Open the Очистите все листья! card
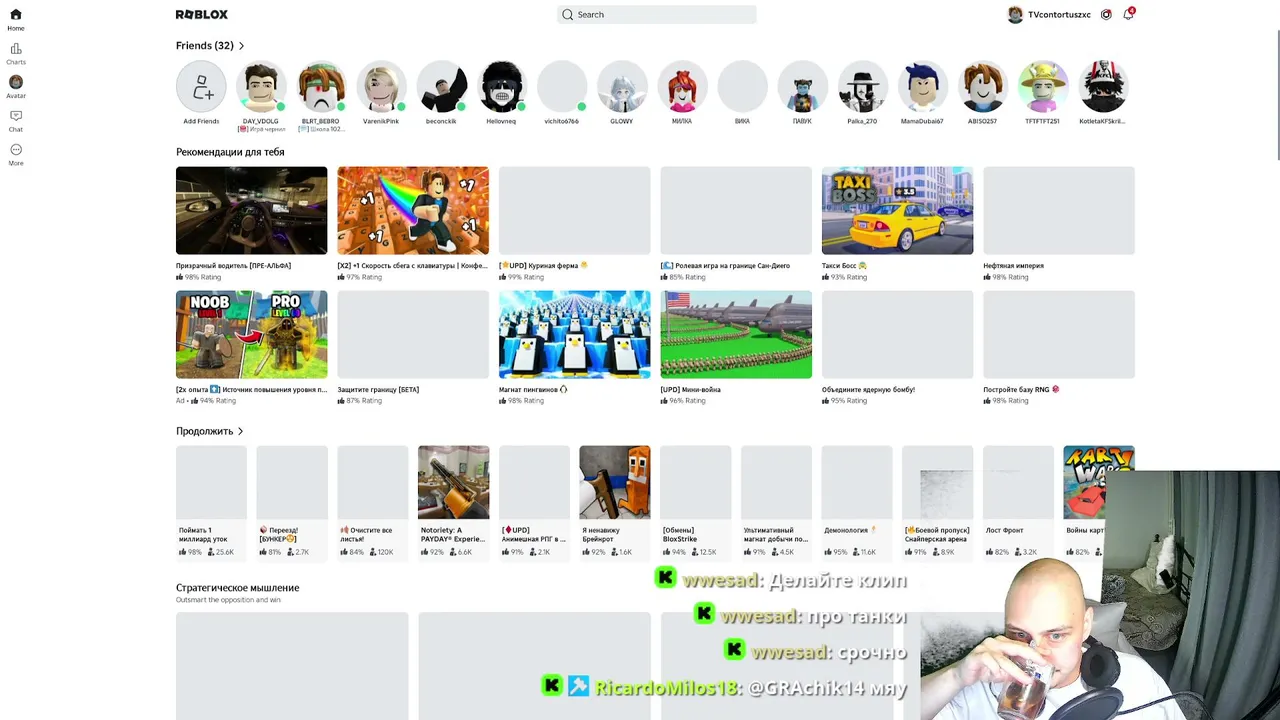The height and width of the screenshot is (720, 1280). 373,502
